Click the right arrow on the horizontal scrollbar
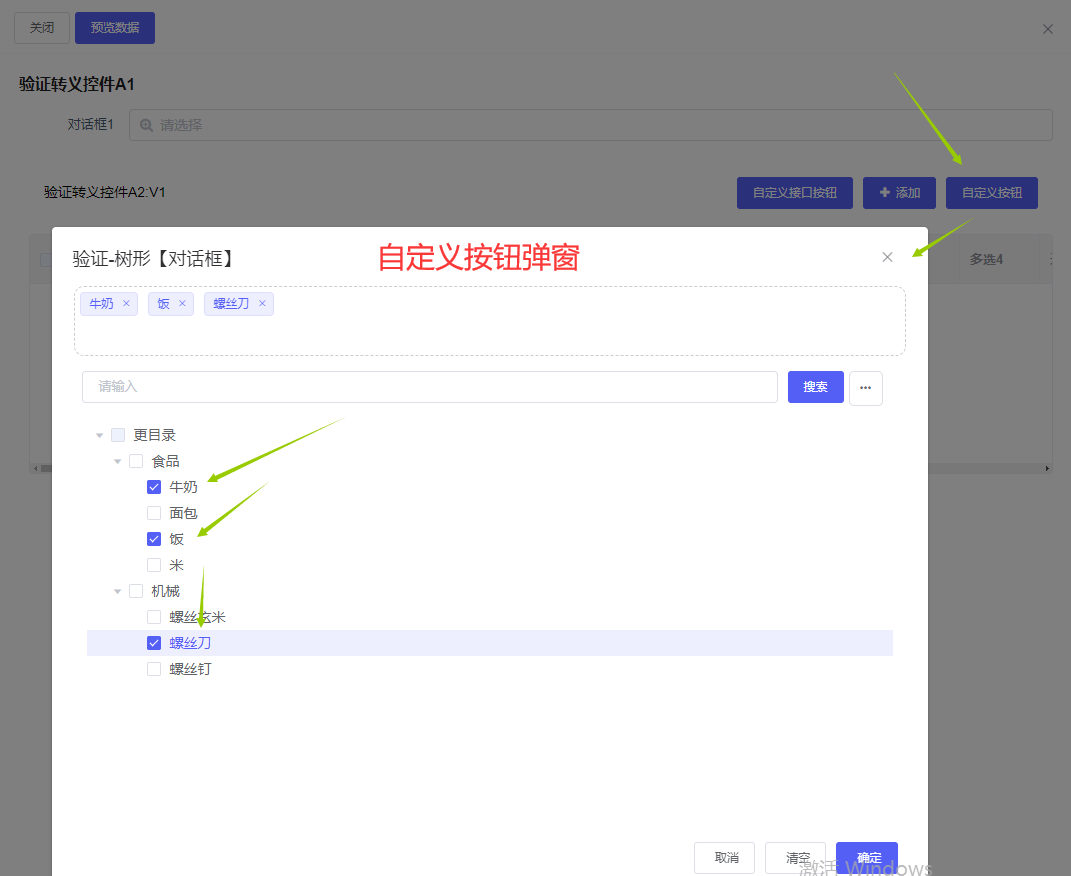This screenshot has width=1071, height=876. (x=1047, y=468)
